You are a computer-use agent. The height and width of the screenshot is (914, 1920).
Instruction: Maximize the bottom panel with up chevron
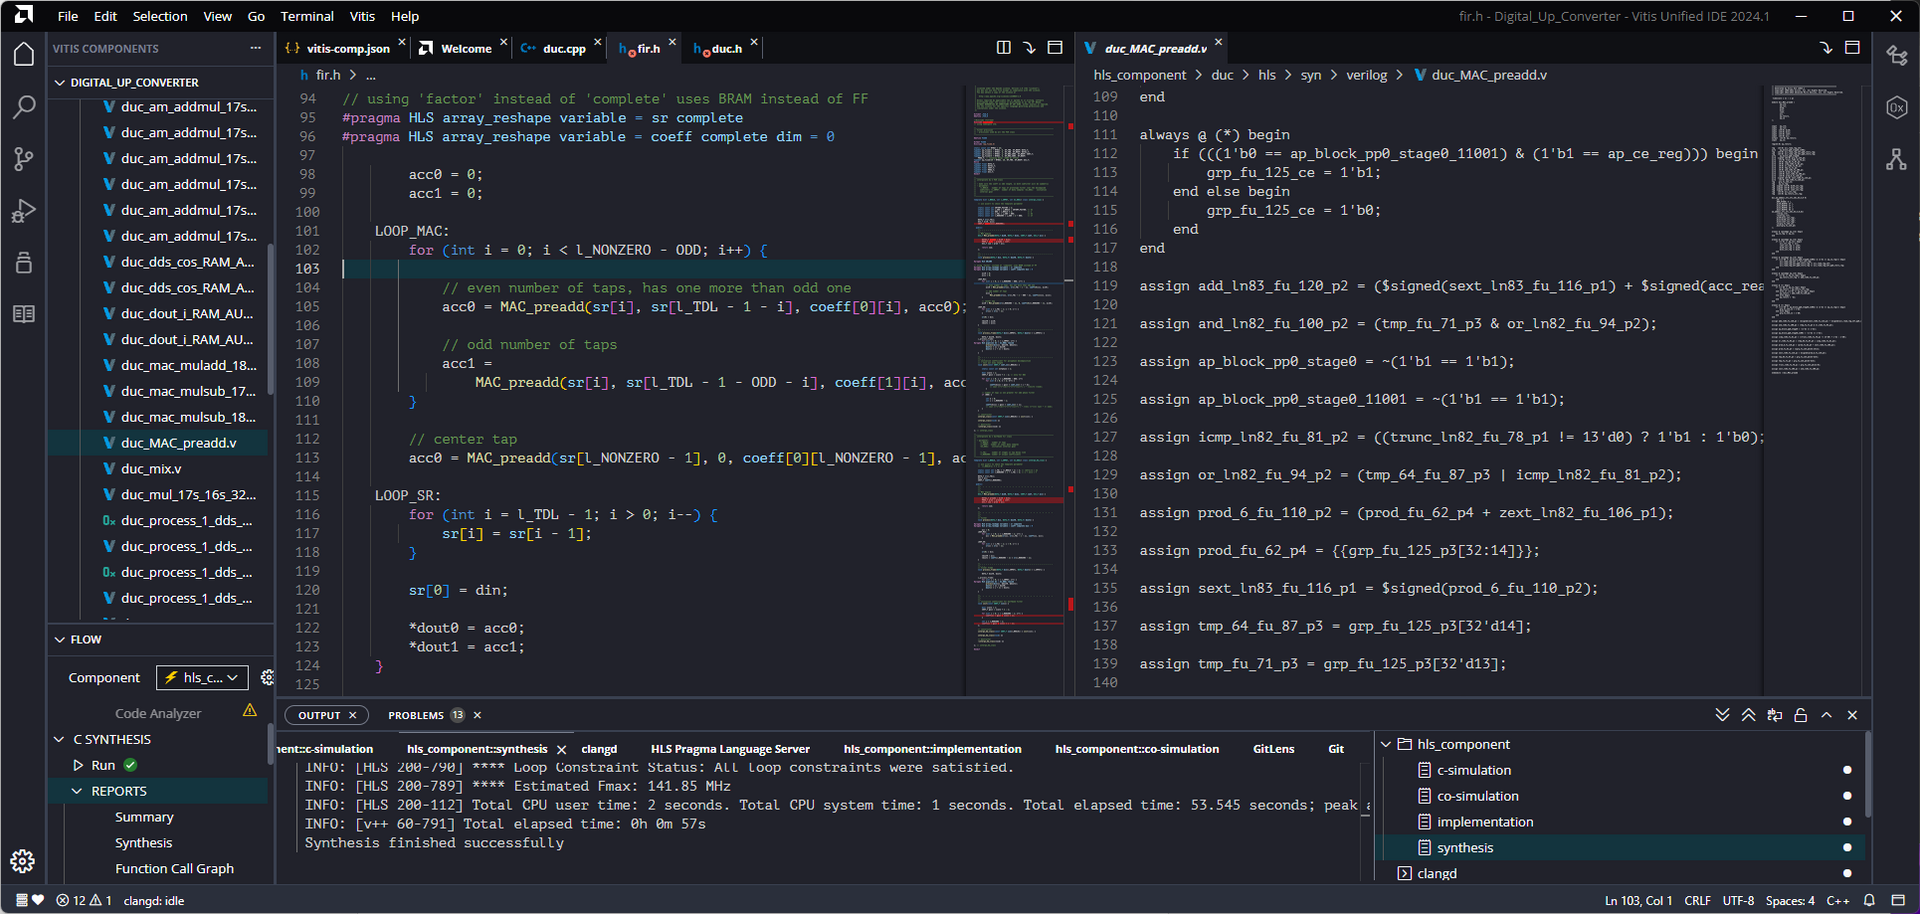[1826, 715]
